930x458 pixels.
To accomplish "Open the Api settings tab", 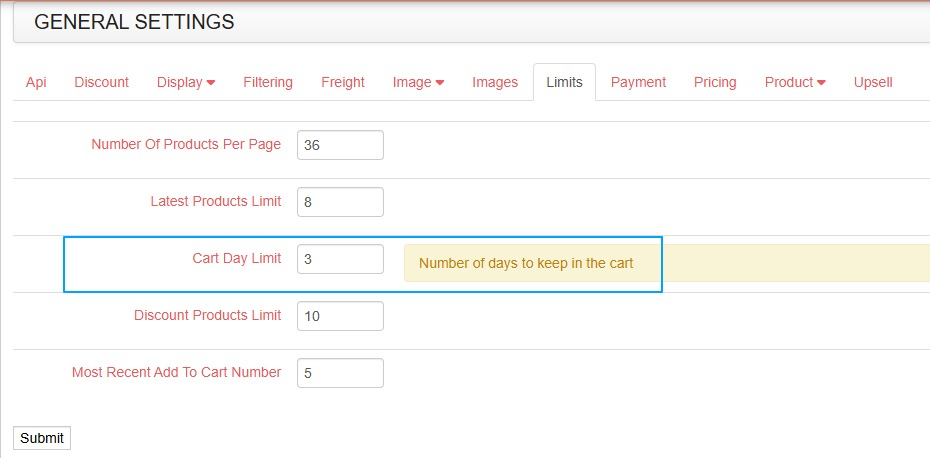I will (x=36, y=82).
